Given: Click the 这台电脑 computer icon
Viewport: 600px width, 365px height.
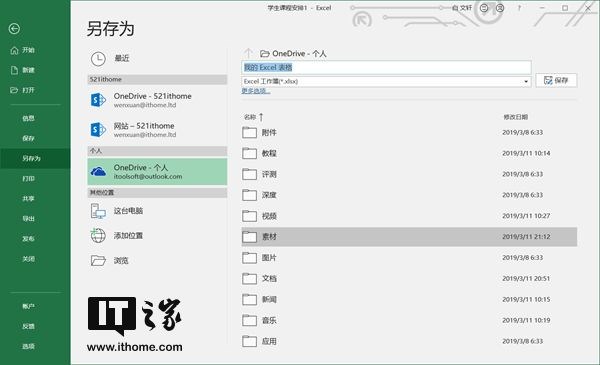Looking at the screenshot, I should (x=98, y=211).
